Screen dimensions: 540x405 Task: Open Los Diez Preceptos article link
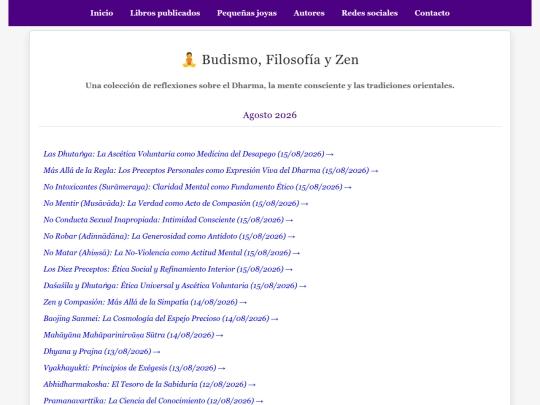(168, 269)
